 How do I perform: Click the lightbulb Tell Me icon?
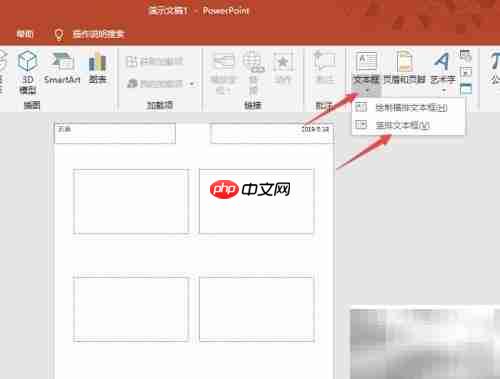(59, 34)
